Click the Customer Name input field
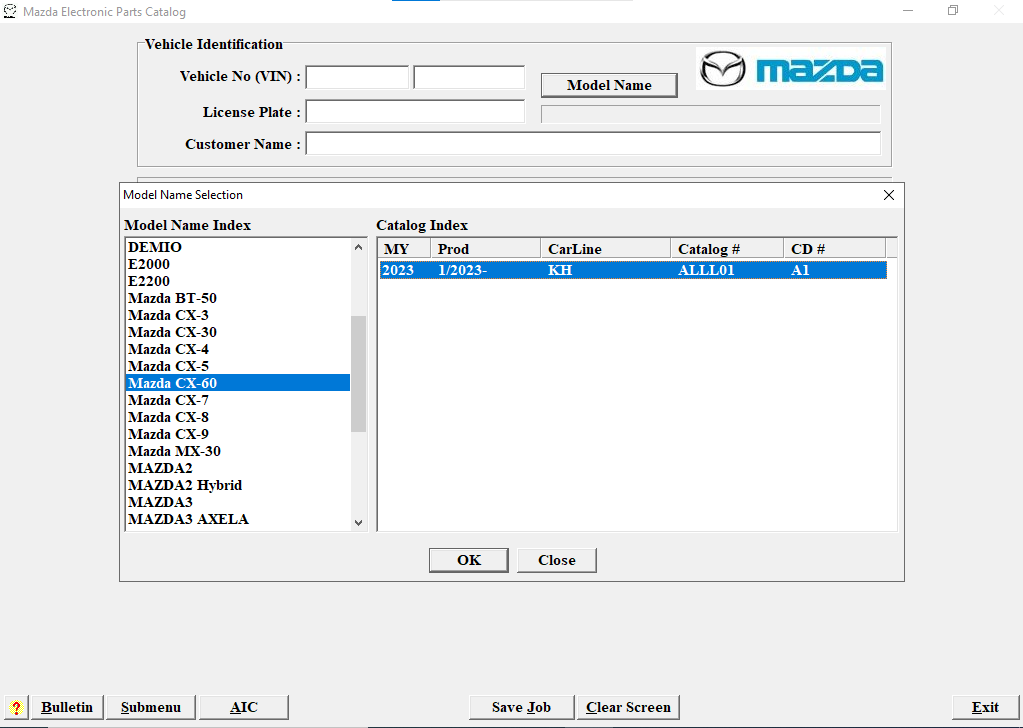The image size is (1023, 728). click(593, 144)
